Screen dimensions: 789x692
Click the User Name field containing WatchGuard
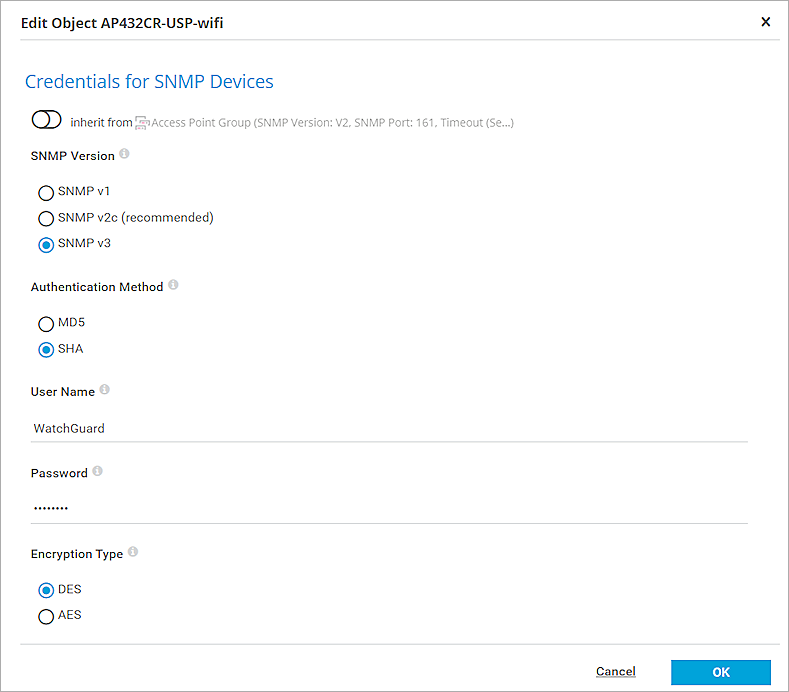[x=389, y=428]
